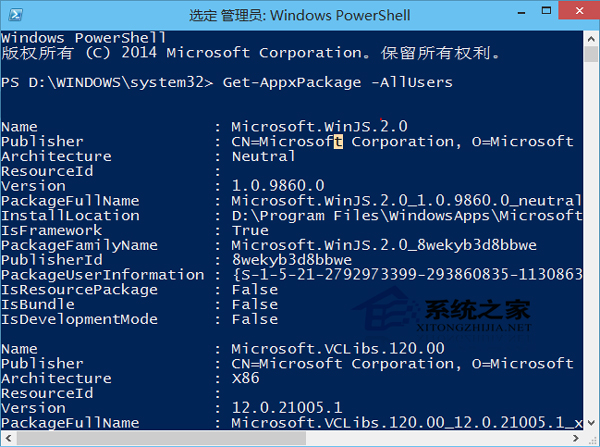Click the IsFramework True value
The height and width of the screenshot is (447, 600).
(249, 230)
